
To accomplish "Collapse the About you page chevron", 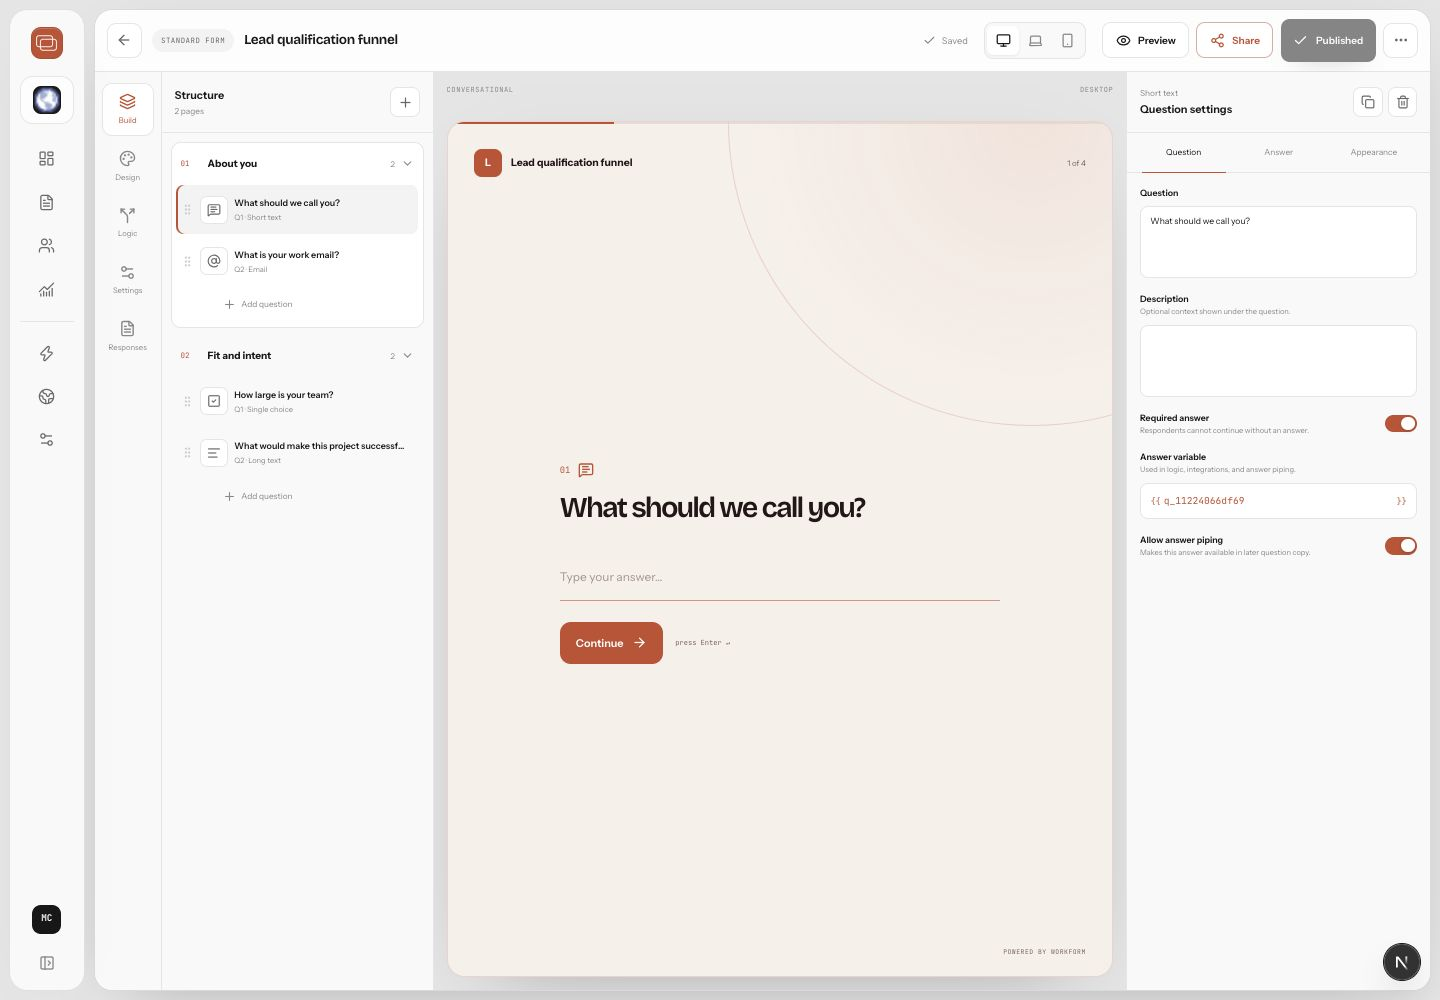I will click(x=407, y=163).
